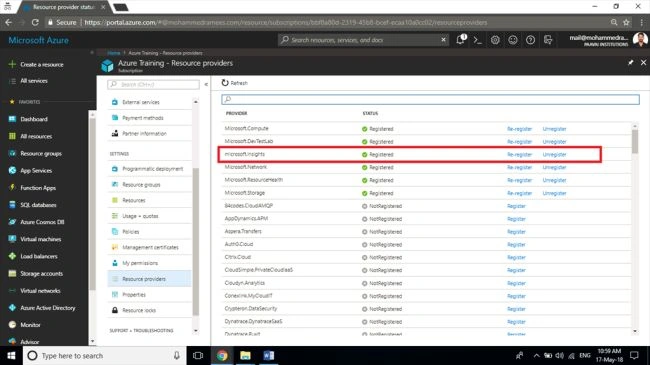Click the provider filter search field
Viewport: 650px width, 365px height.
pyautogui.click(x=430, y=99)
